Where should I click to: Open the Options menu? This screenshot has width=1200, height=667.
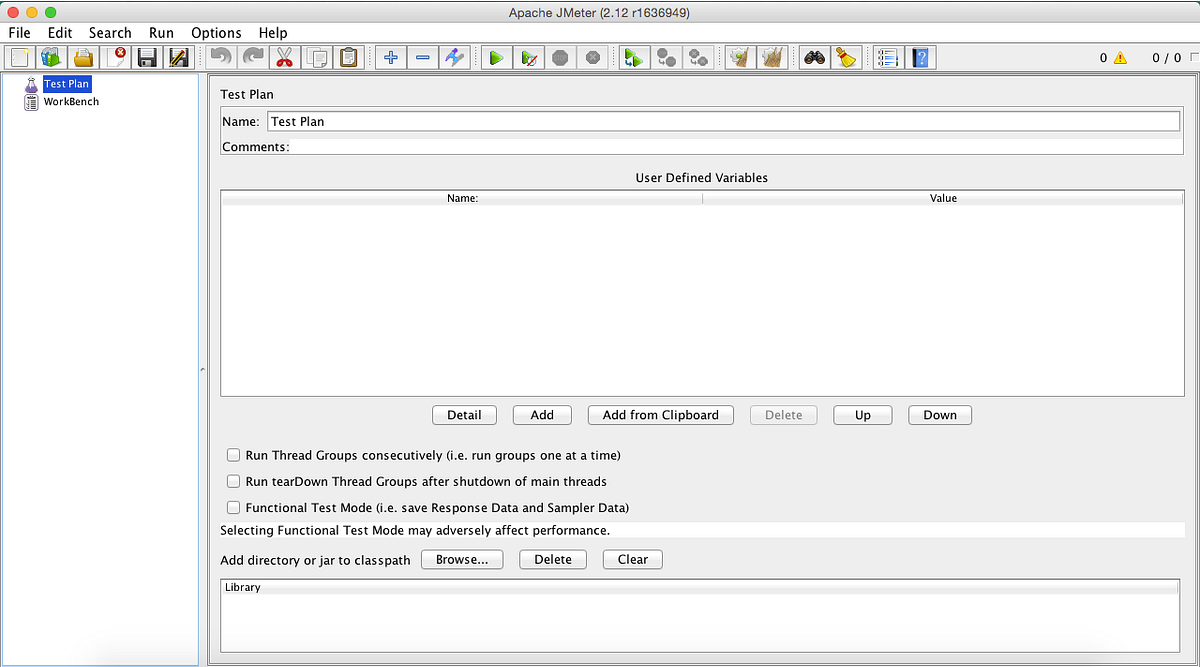pyautogui.click(x=216, y=32)
